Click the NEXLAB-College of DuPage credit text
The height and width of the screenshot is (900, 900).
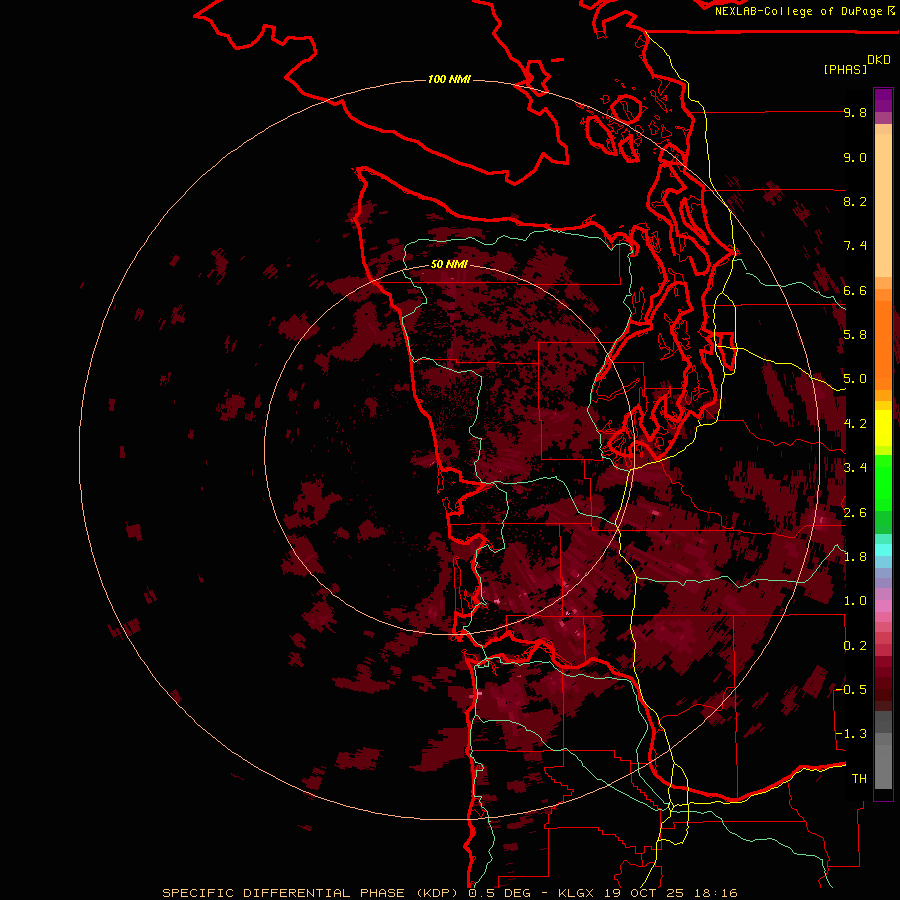pyautogui.click(x=798, y=11)
